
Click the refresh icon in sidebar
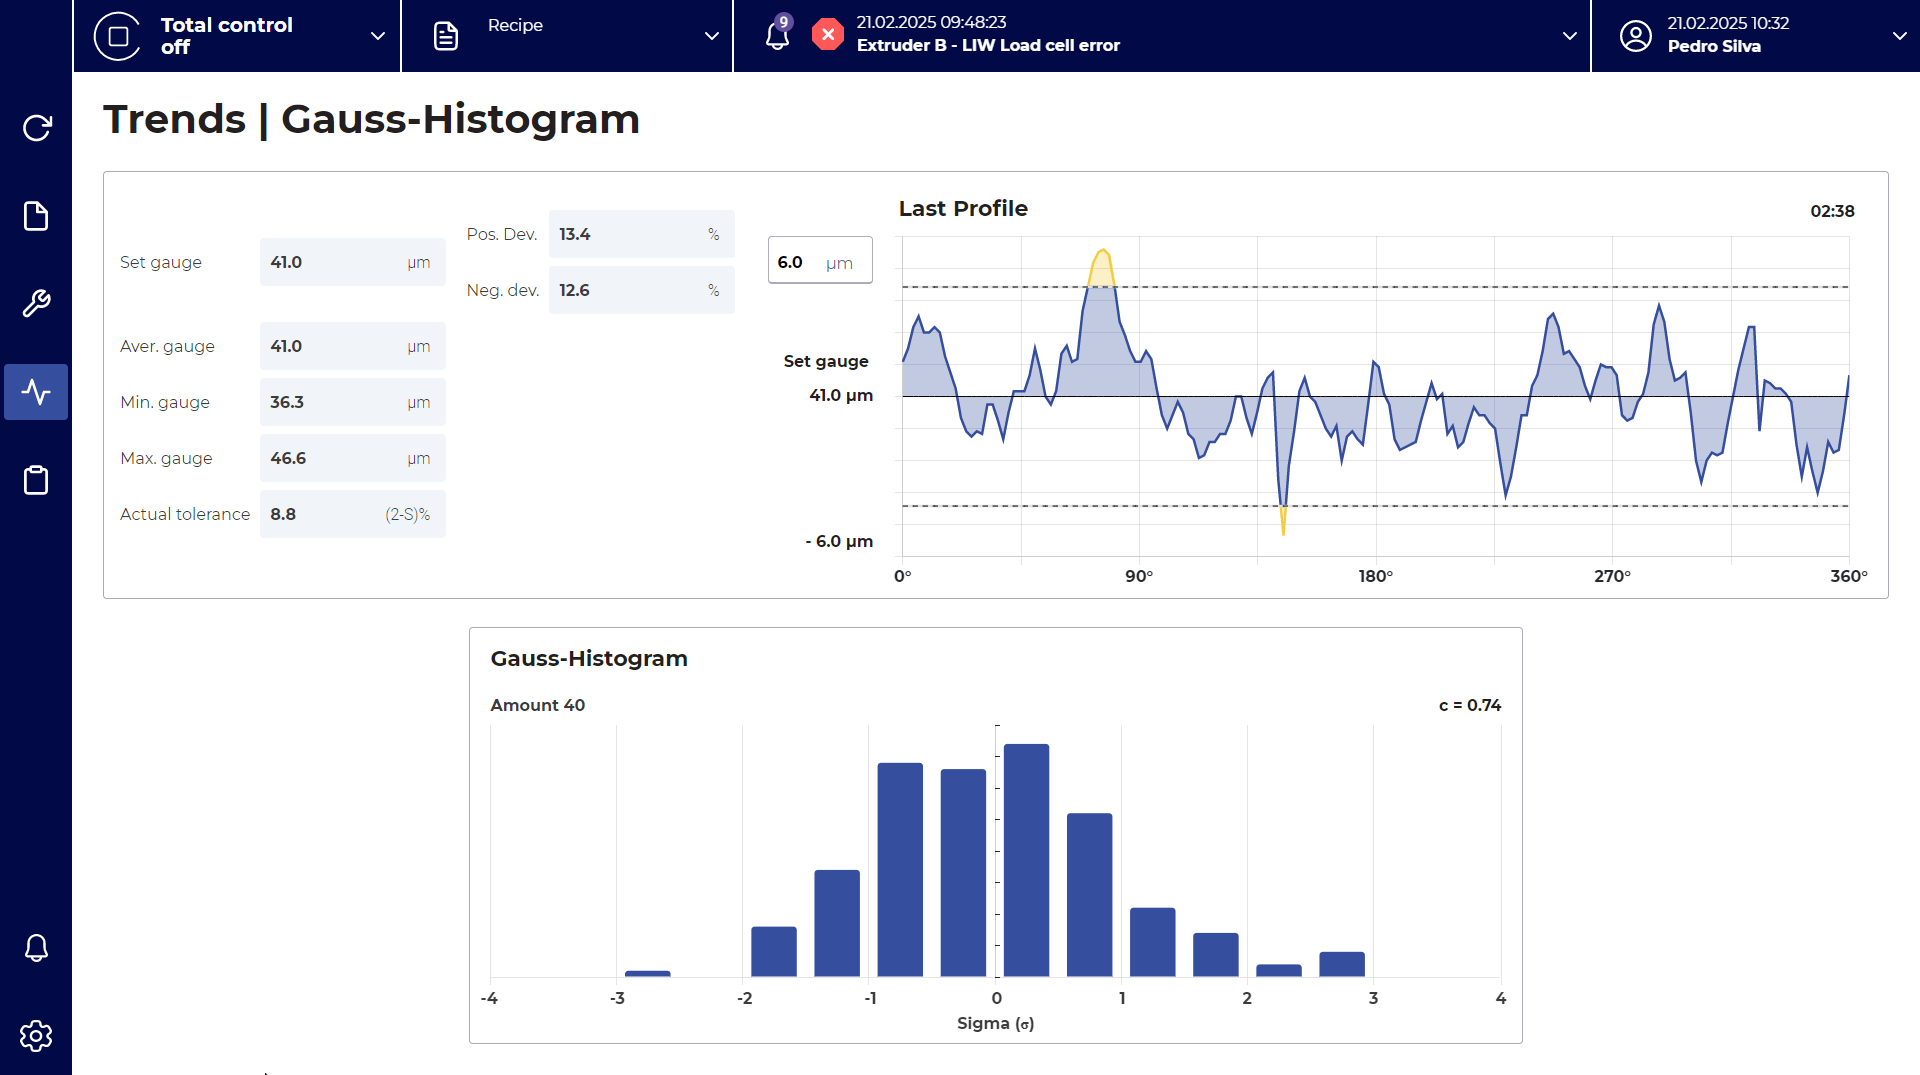[36, 128]
